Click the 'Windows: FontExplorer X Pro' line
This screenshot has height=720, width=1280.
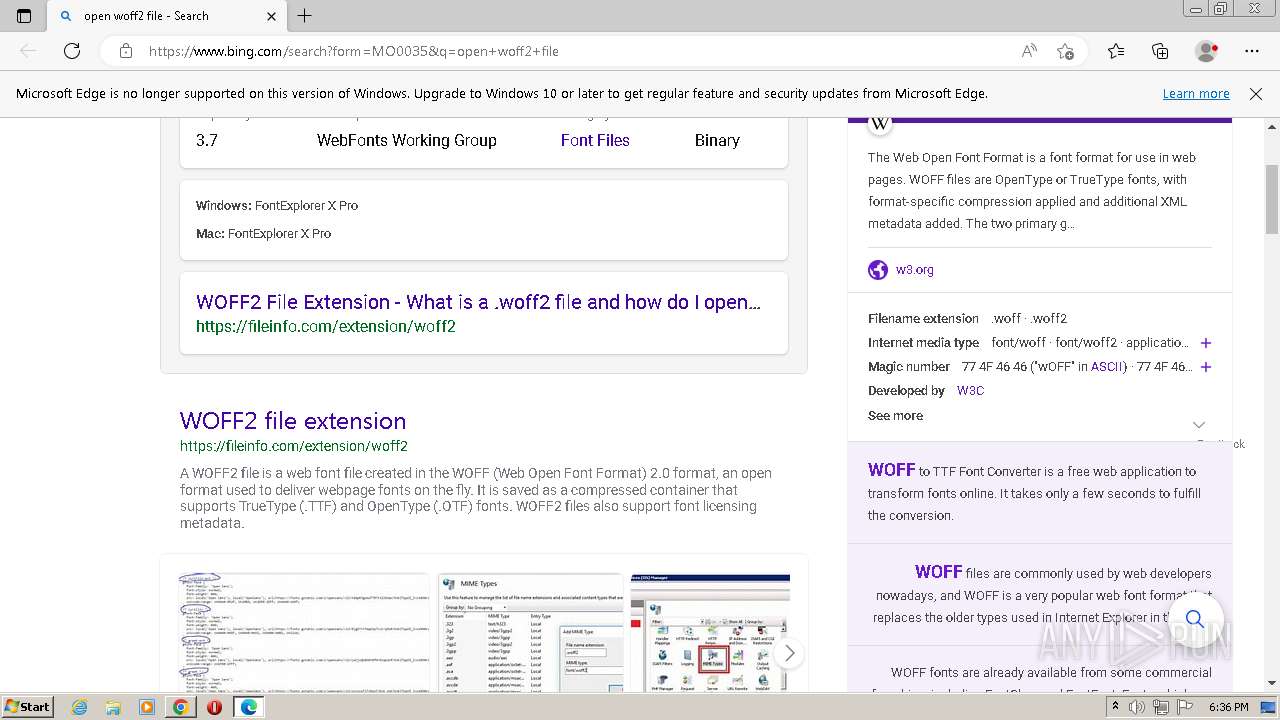click(x=277, y=205)
